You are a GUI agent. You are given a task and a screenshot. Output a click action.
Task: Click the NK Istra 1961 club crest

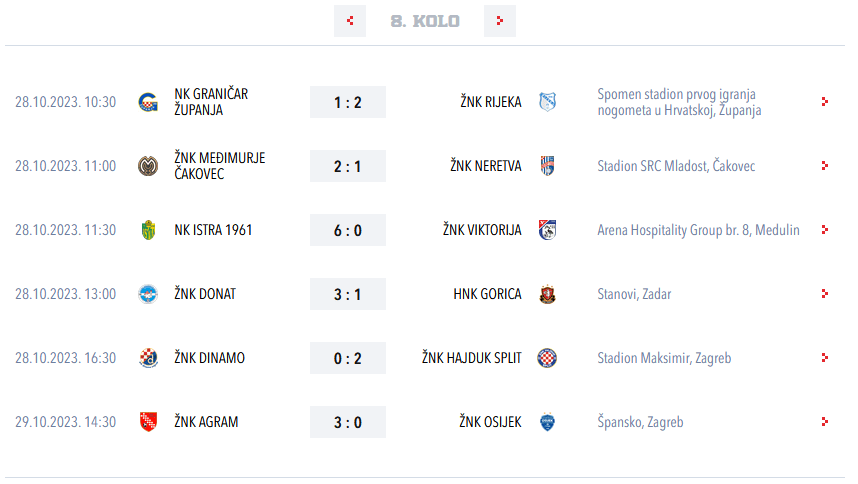pos(148,230)
